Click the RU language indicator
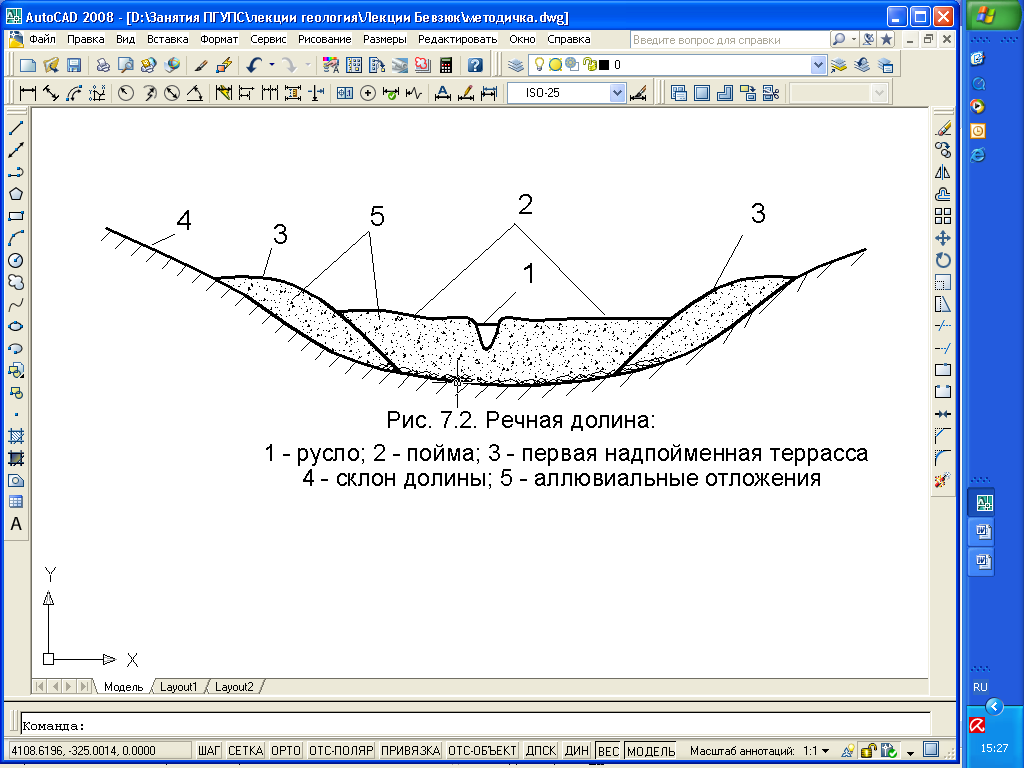Image resolution: width=1024 pixels, height=768 pixels. point(980,687)
